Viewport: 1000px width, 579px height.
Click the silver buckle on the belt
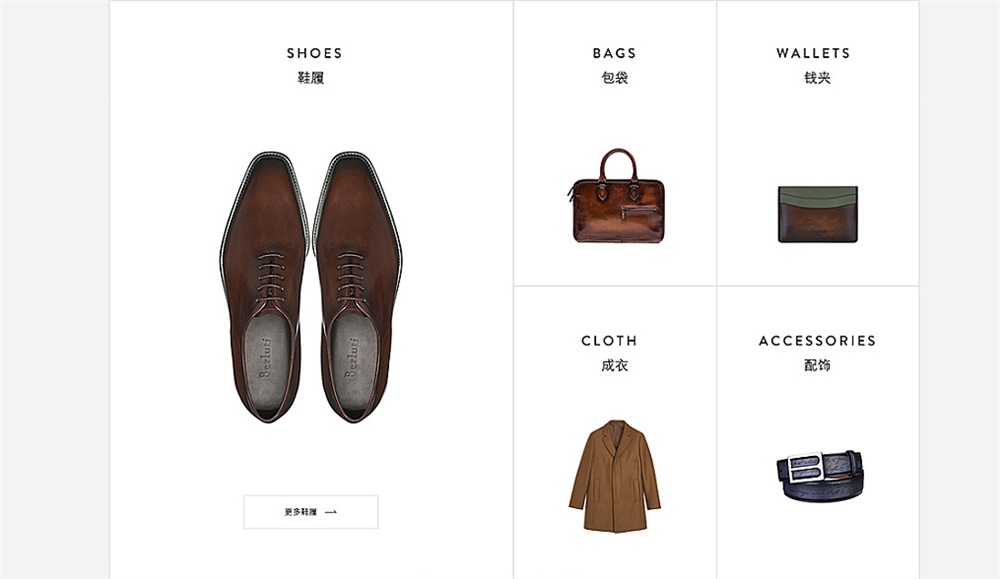coord(801,466)
